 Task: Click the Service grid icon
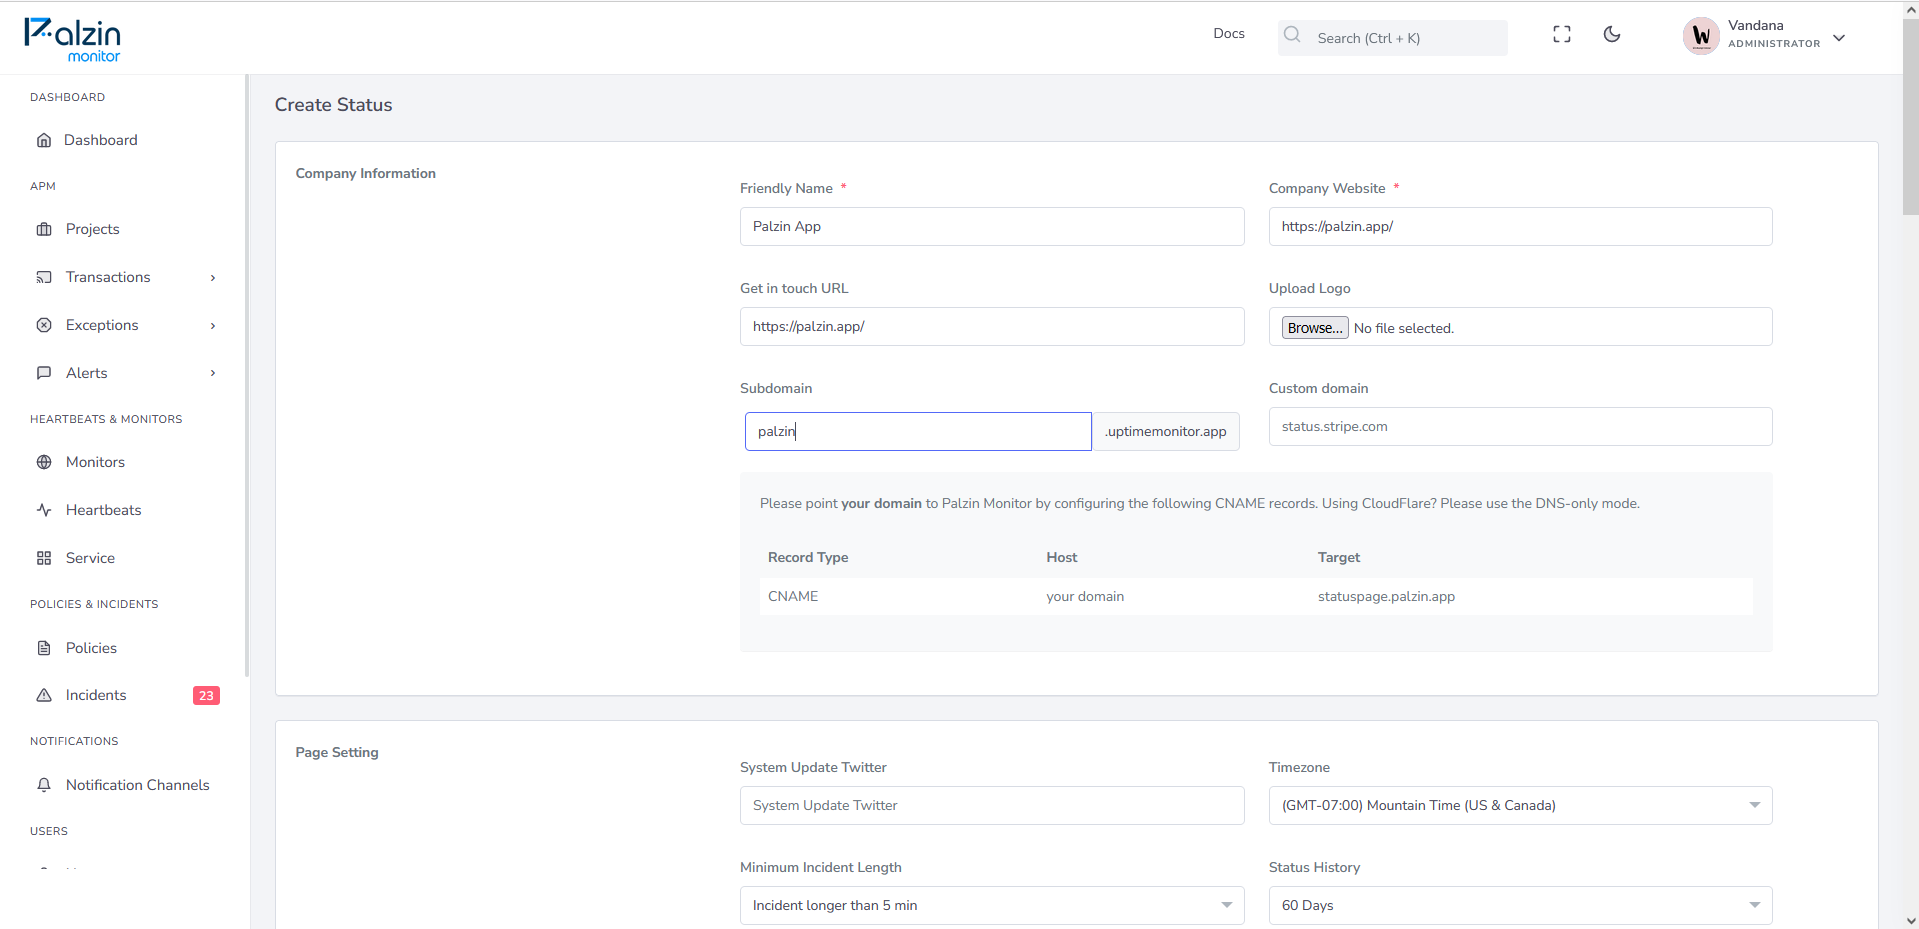point(44,558)
